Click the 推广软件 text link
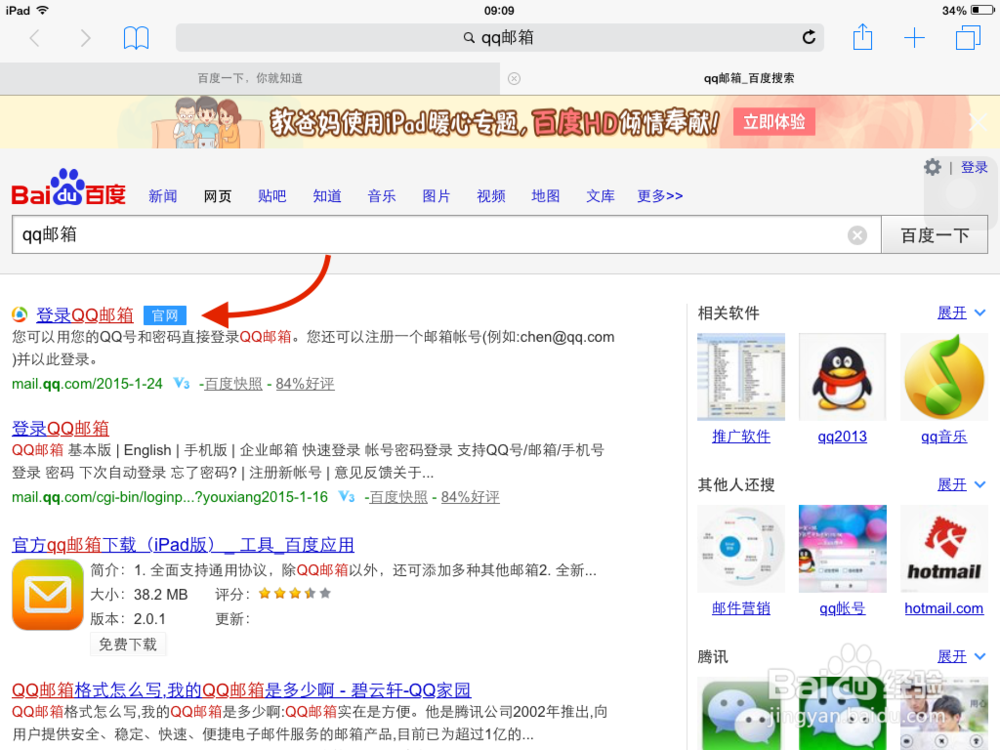The width and height of the screenshot is (1000, 750). coord(741,437)
